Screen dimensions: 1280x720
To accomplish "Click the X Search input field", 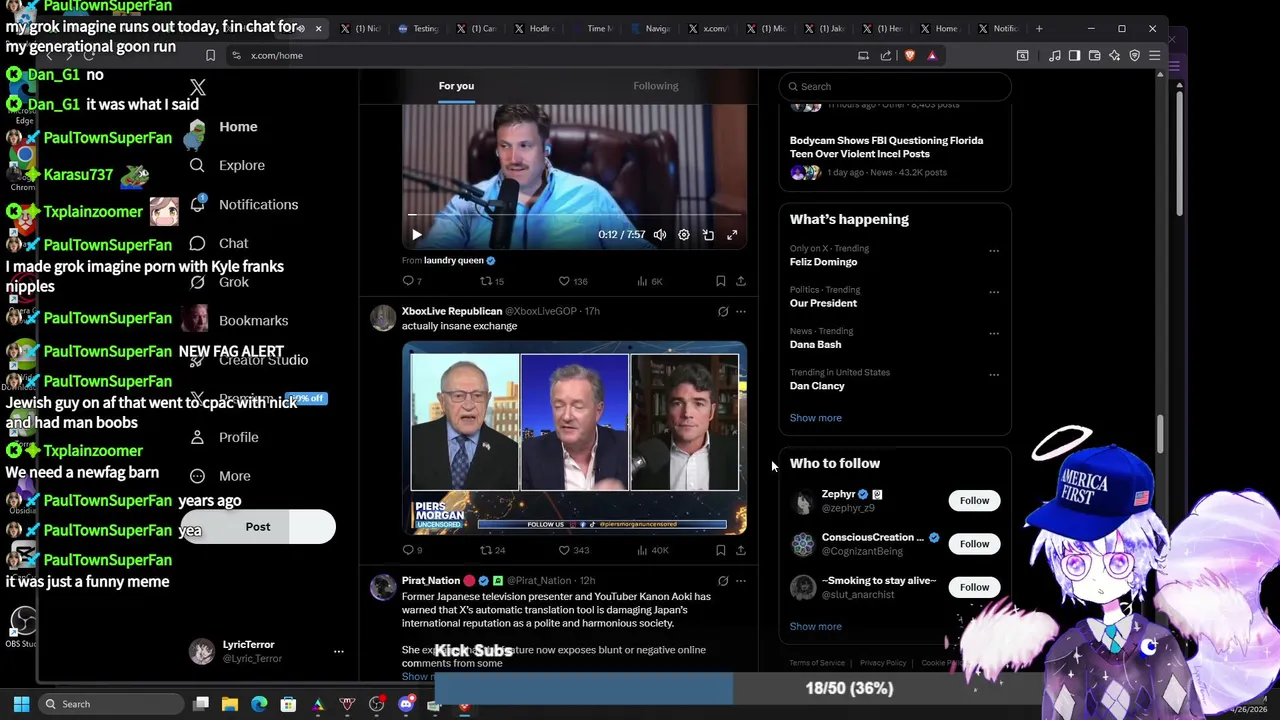I will pyautogui.click(x=895, y=86).
